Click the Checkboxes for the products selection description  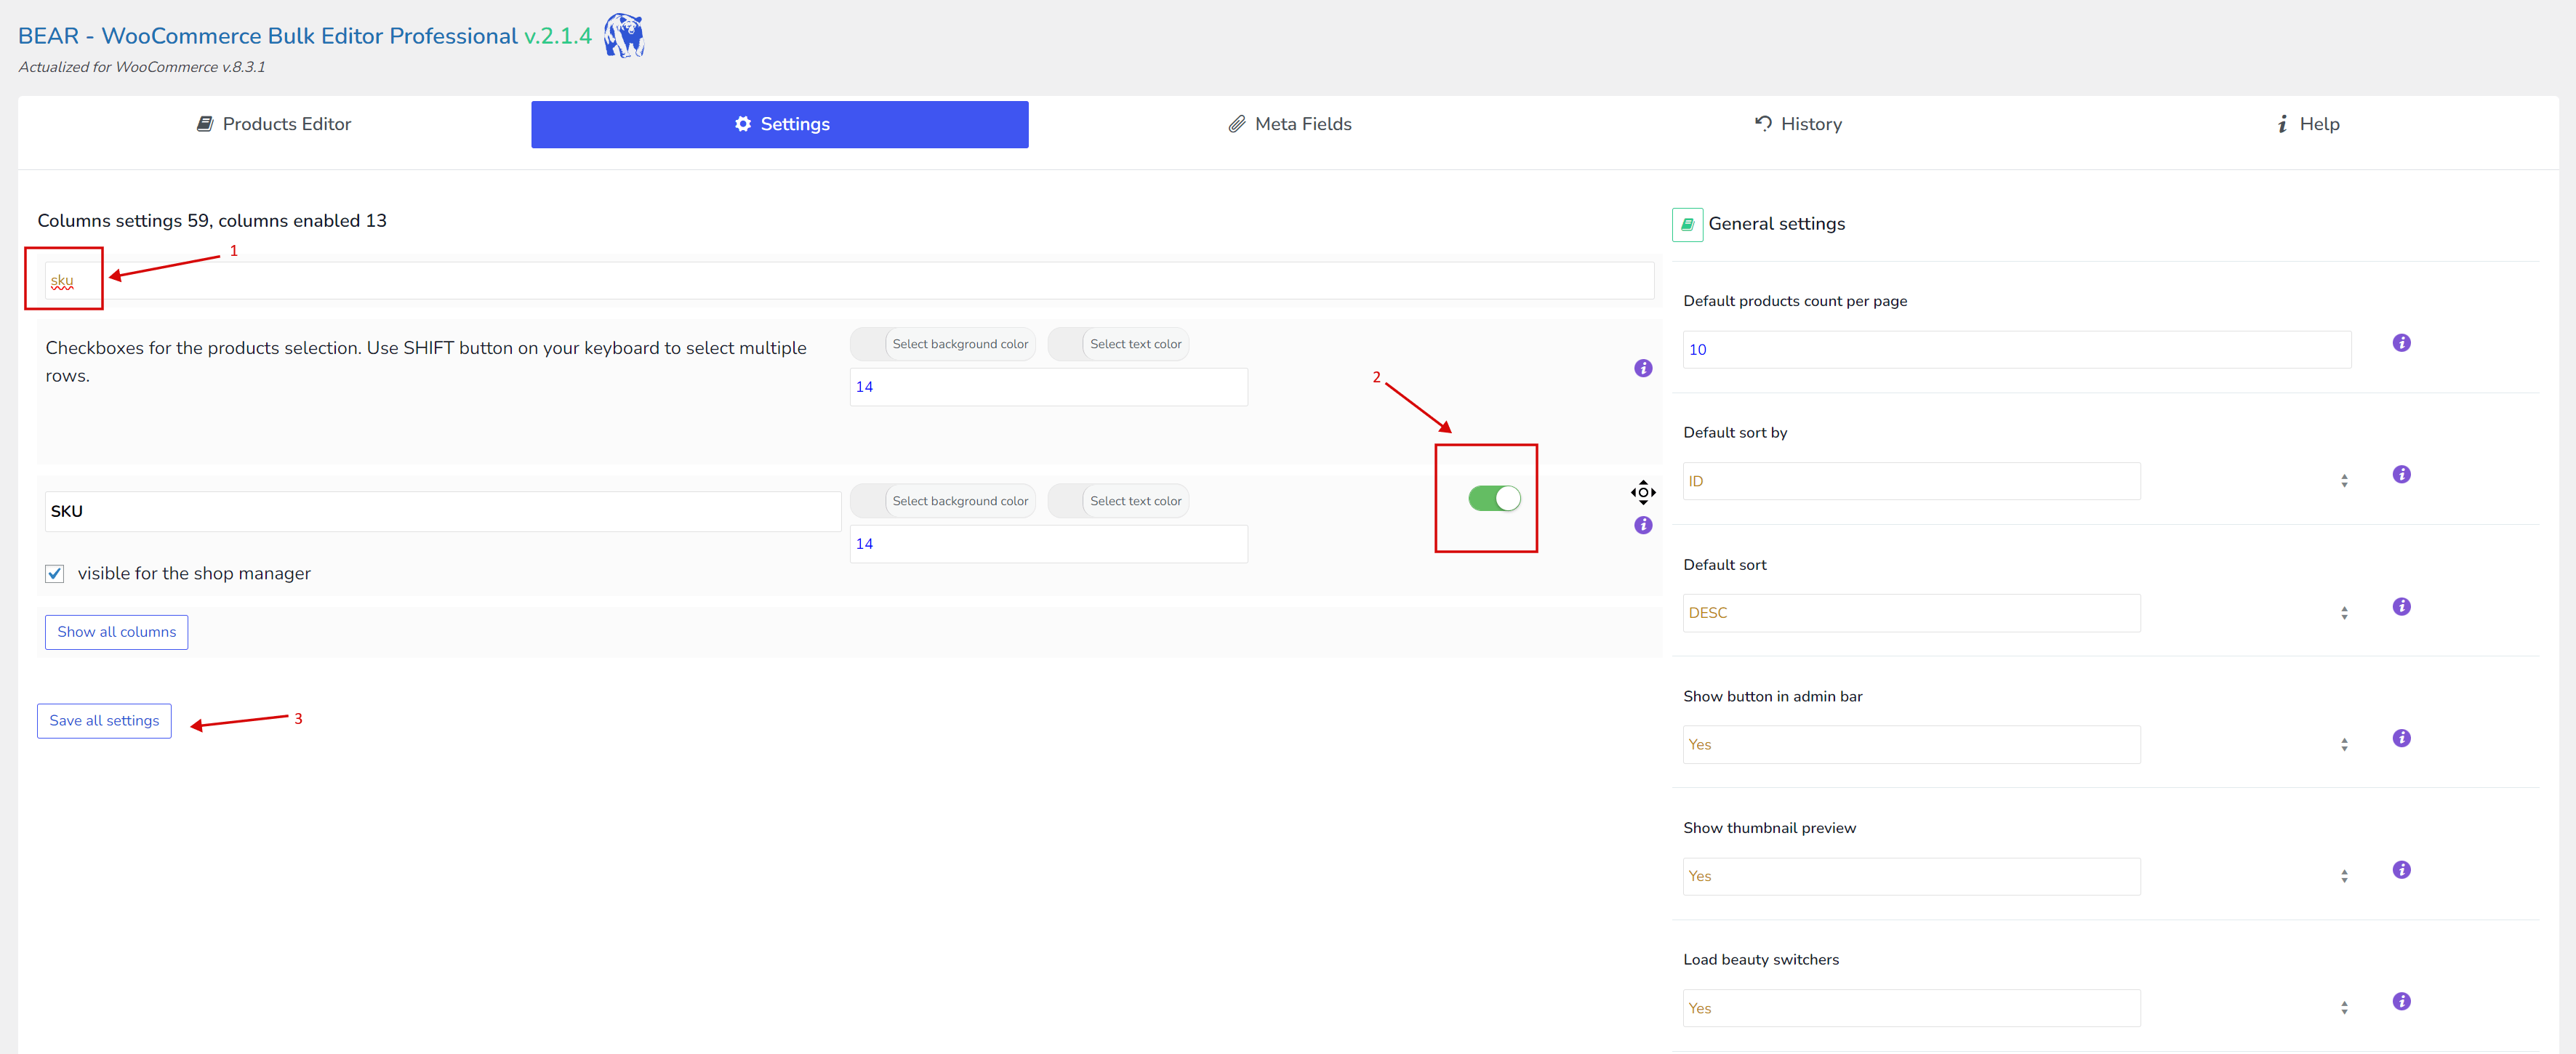tap(426, 362)
